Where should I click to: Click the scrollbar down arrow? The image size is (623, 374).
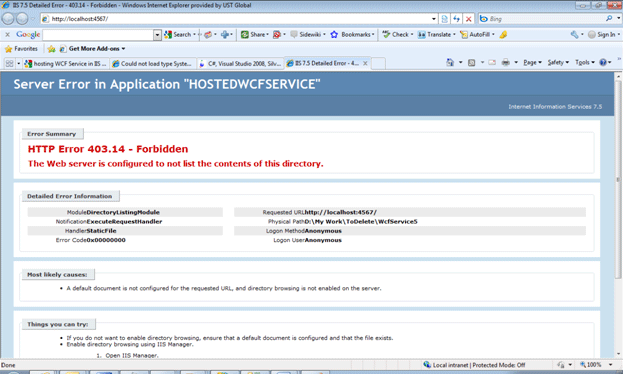click(618, 354)
